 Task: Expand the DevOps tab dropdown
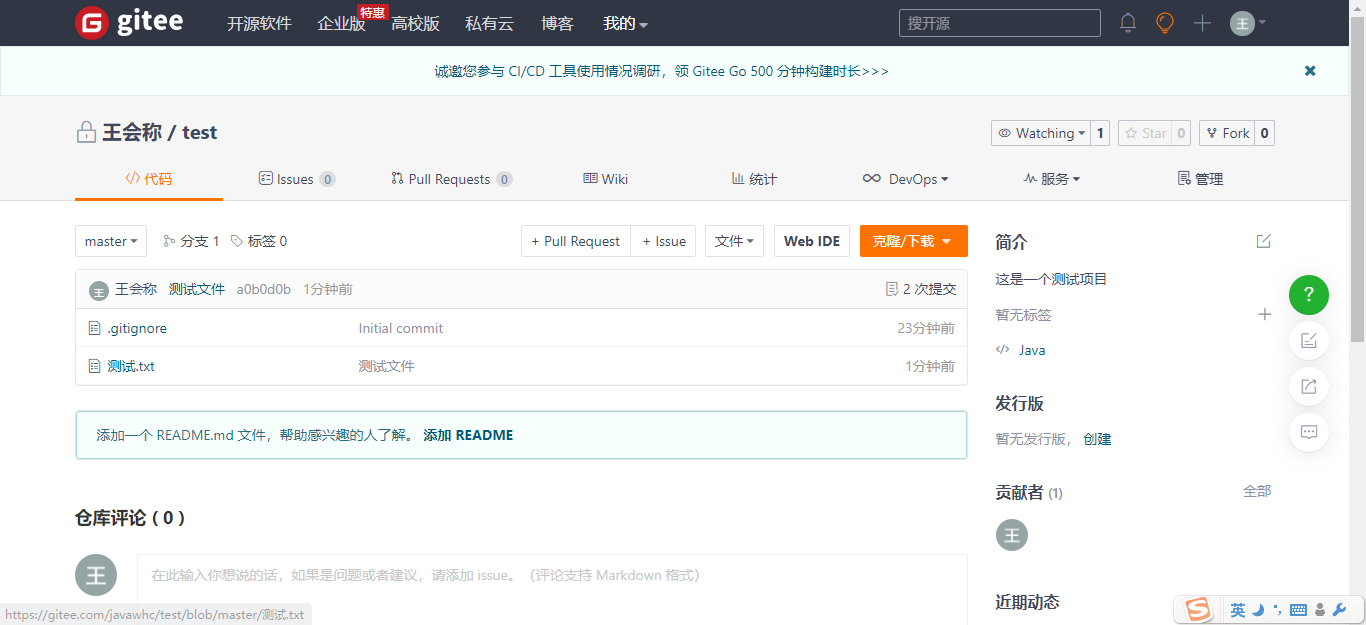click(x=905, y=179)
